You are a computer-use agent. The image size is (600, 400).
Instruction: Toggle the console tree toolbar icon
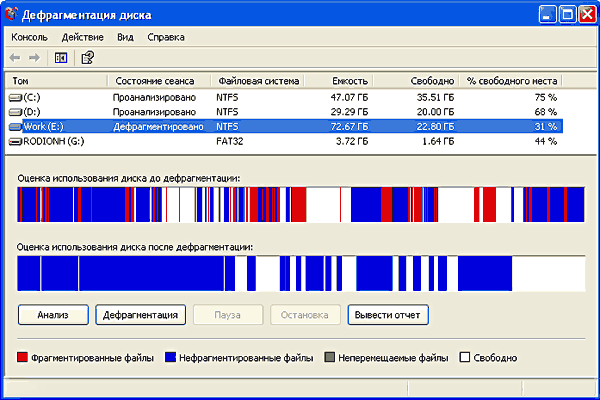coord(61,57)
